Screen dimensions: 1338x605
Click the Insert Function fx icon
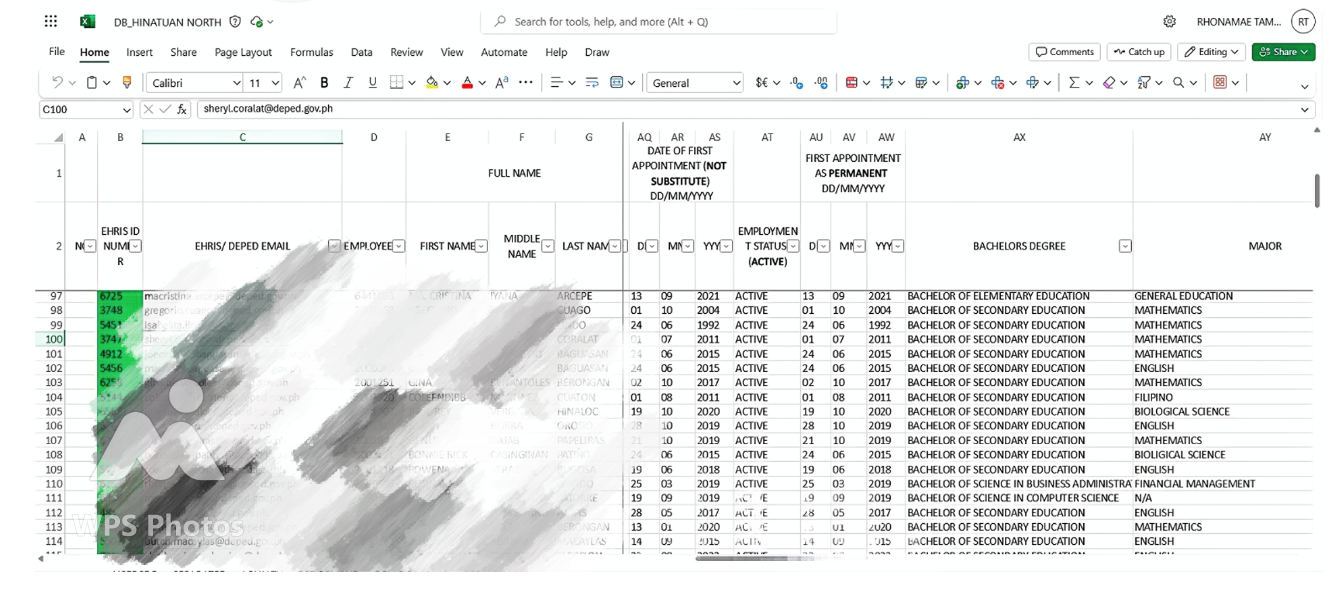pyautogui.click(x=182, y=109)
